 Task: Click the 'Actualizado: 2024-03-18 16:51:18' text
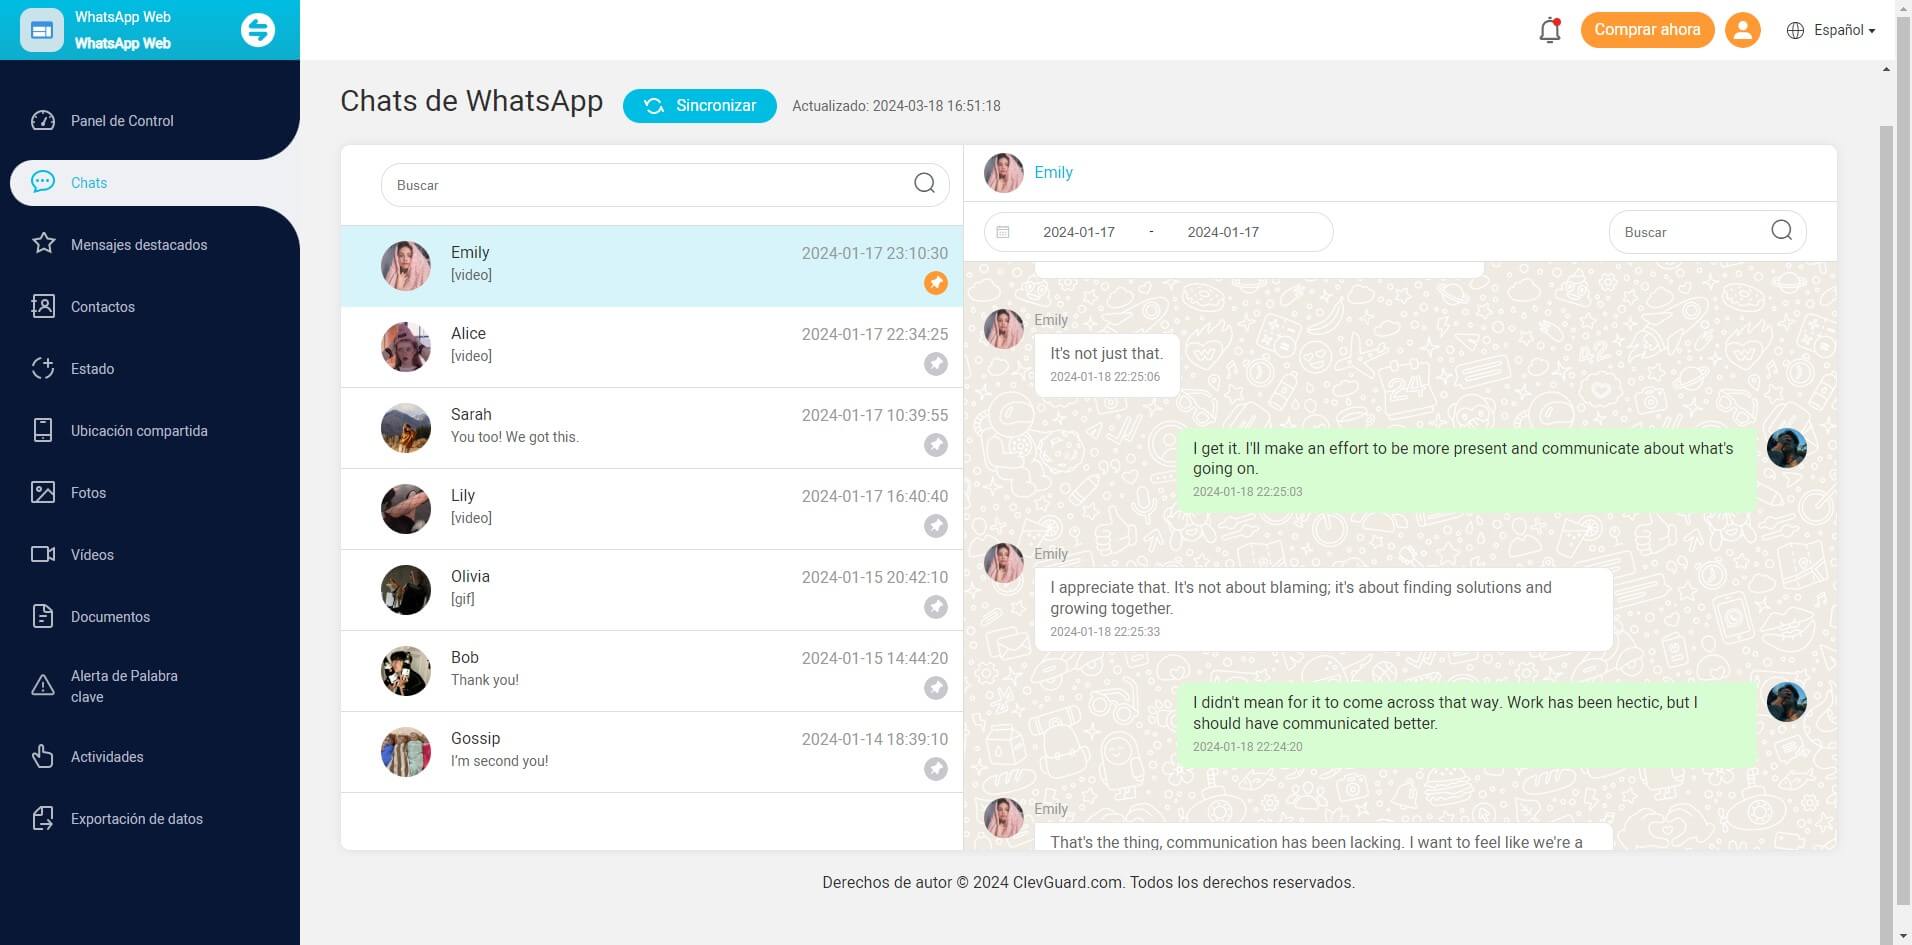896,106
